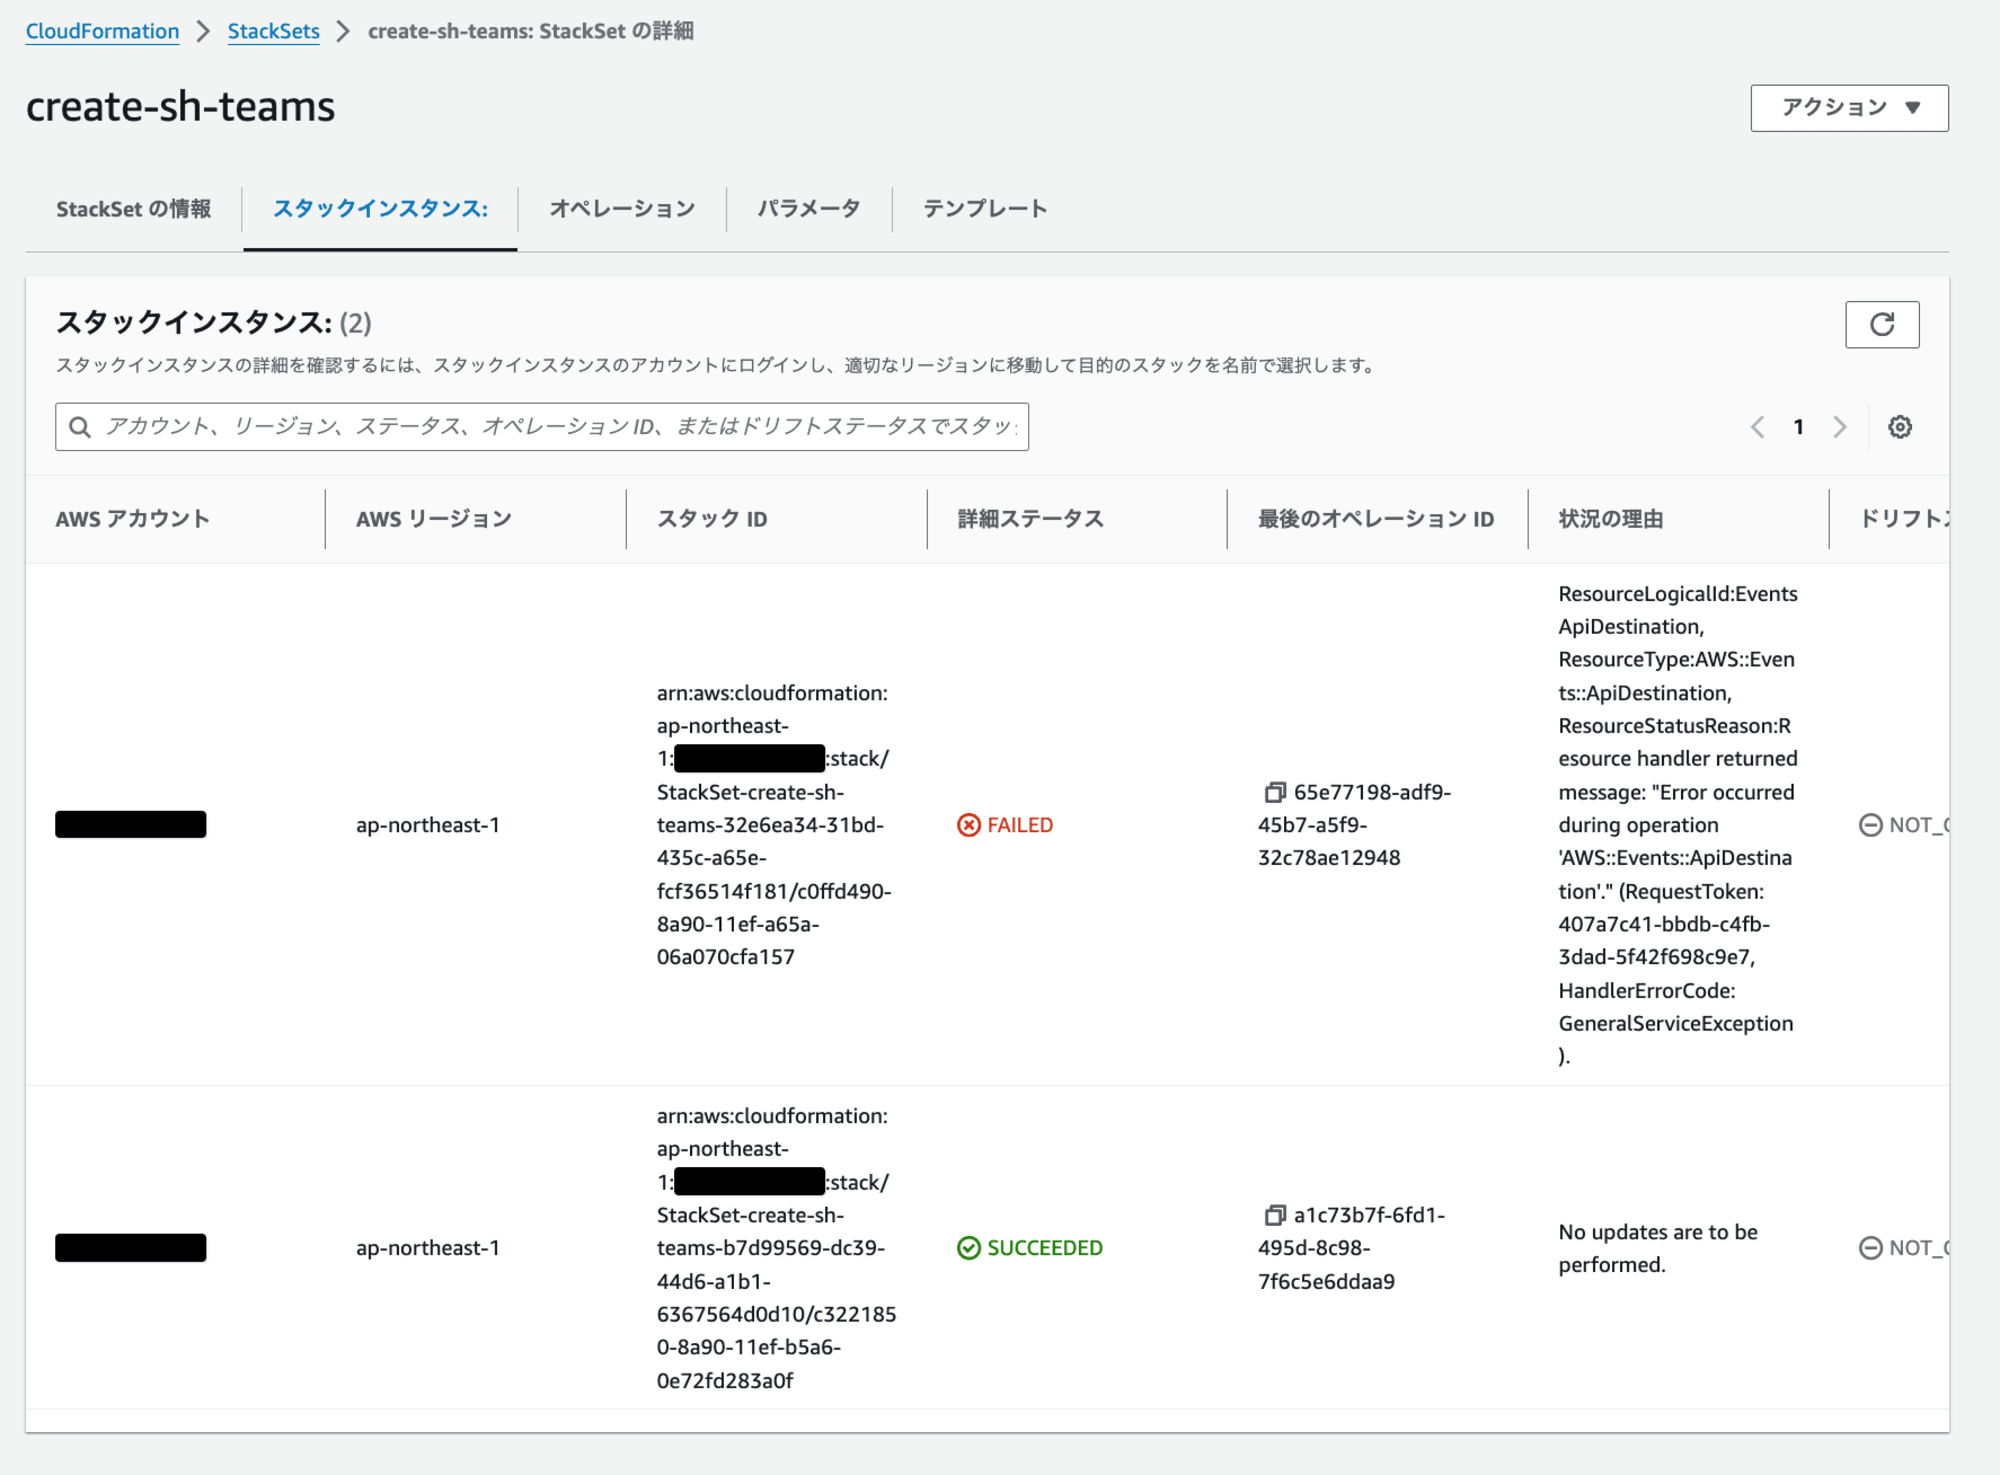Click the stack ARN ending in 0e72fd283a0f
Viewport: 2000px width, 1475px height.
[776, 1248]
